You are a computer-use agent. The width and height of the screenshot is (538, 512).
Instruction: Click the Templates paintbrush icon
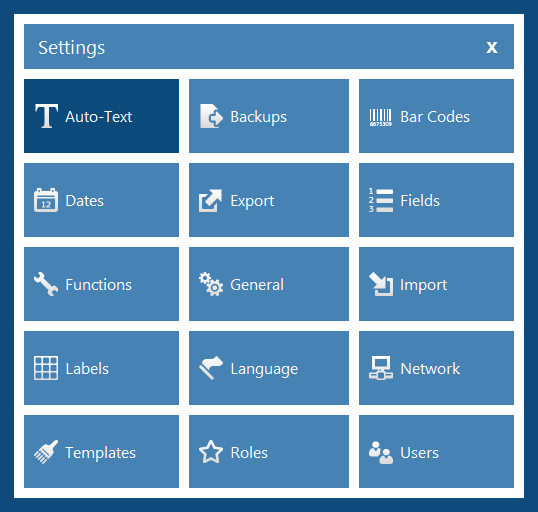(x=46, y=452)
